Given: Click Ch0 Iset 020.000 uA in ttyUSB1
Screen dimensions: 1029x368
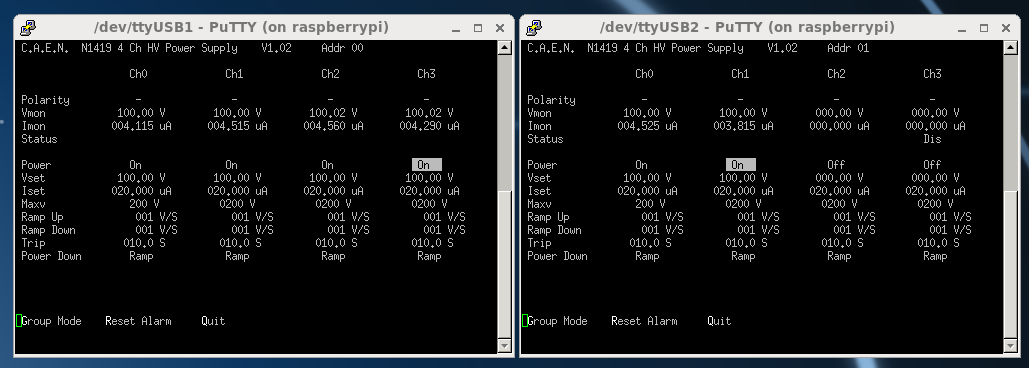Looking at the screenshot, I should [x=141, y=191].
